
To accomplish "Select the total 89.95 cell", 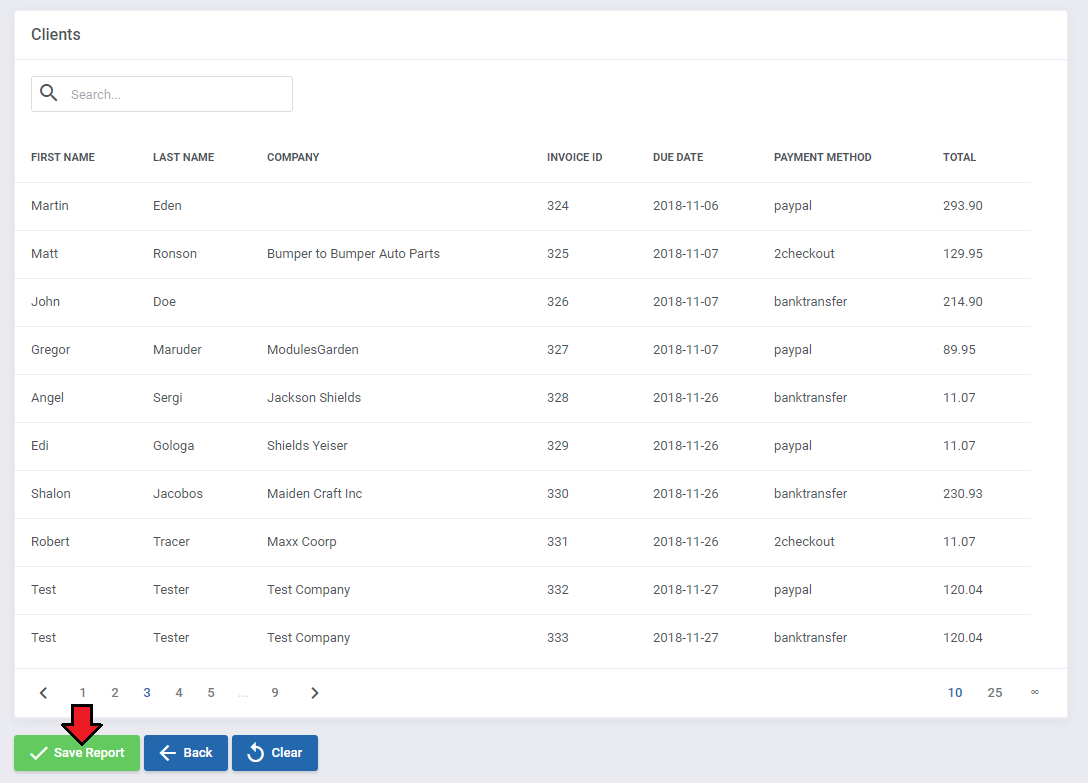I will point(959,350).
